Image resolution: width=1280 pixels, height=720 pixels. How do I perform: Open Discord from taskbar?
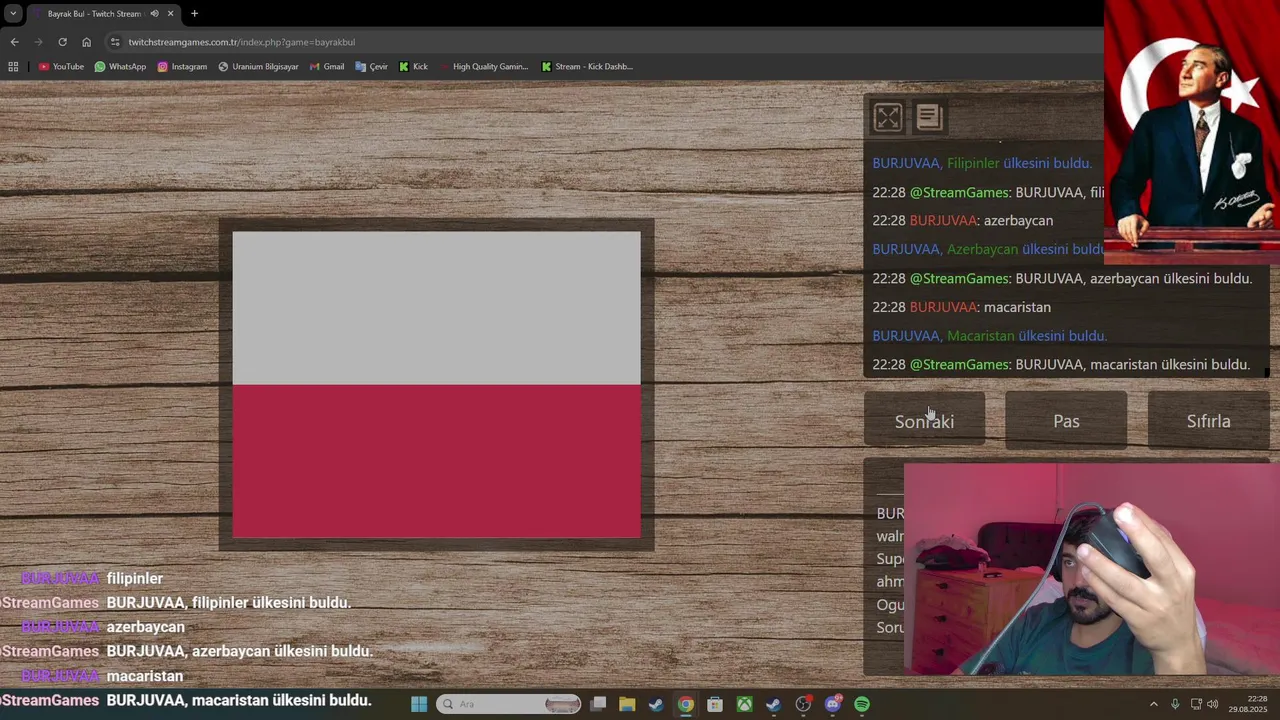(x=833, y=704)
